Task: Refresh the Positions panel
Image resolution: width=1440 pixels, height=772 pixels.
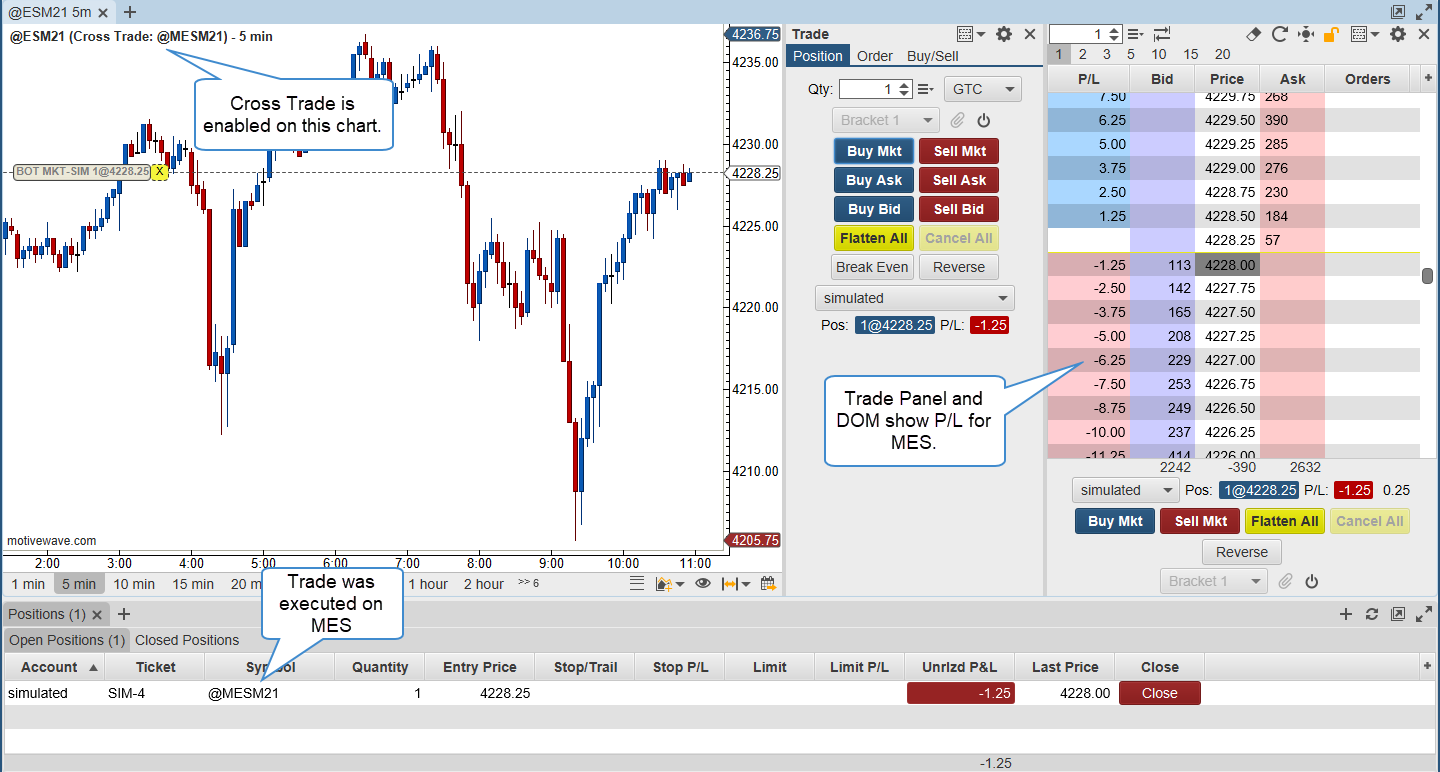Action: pos(1372,614)
